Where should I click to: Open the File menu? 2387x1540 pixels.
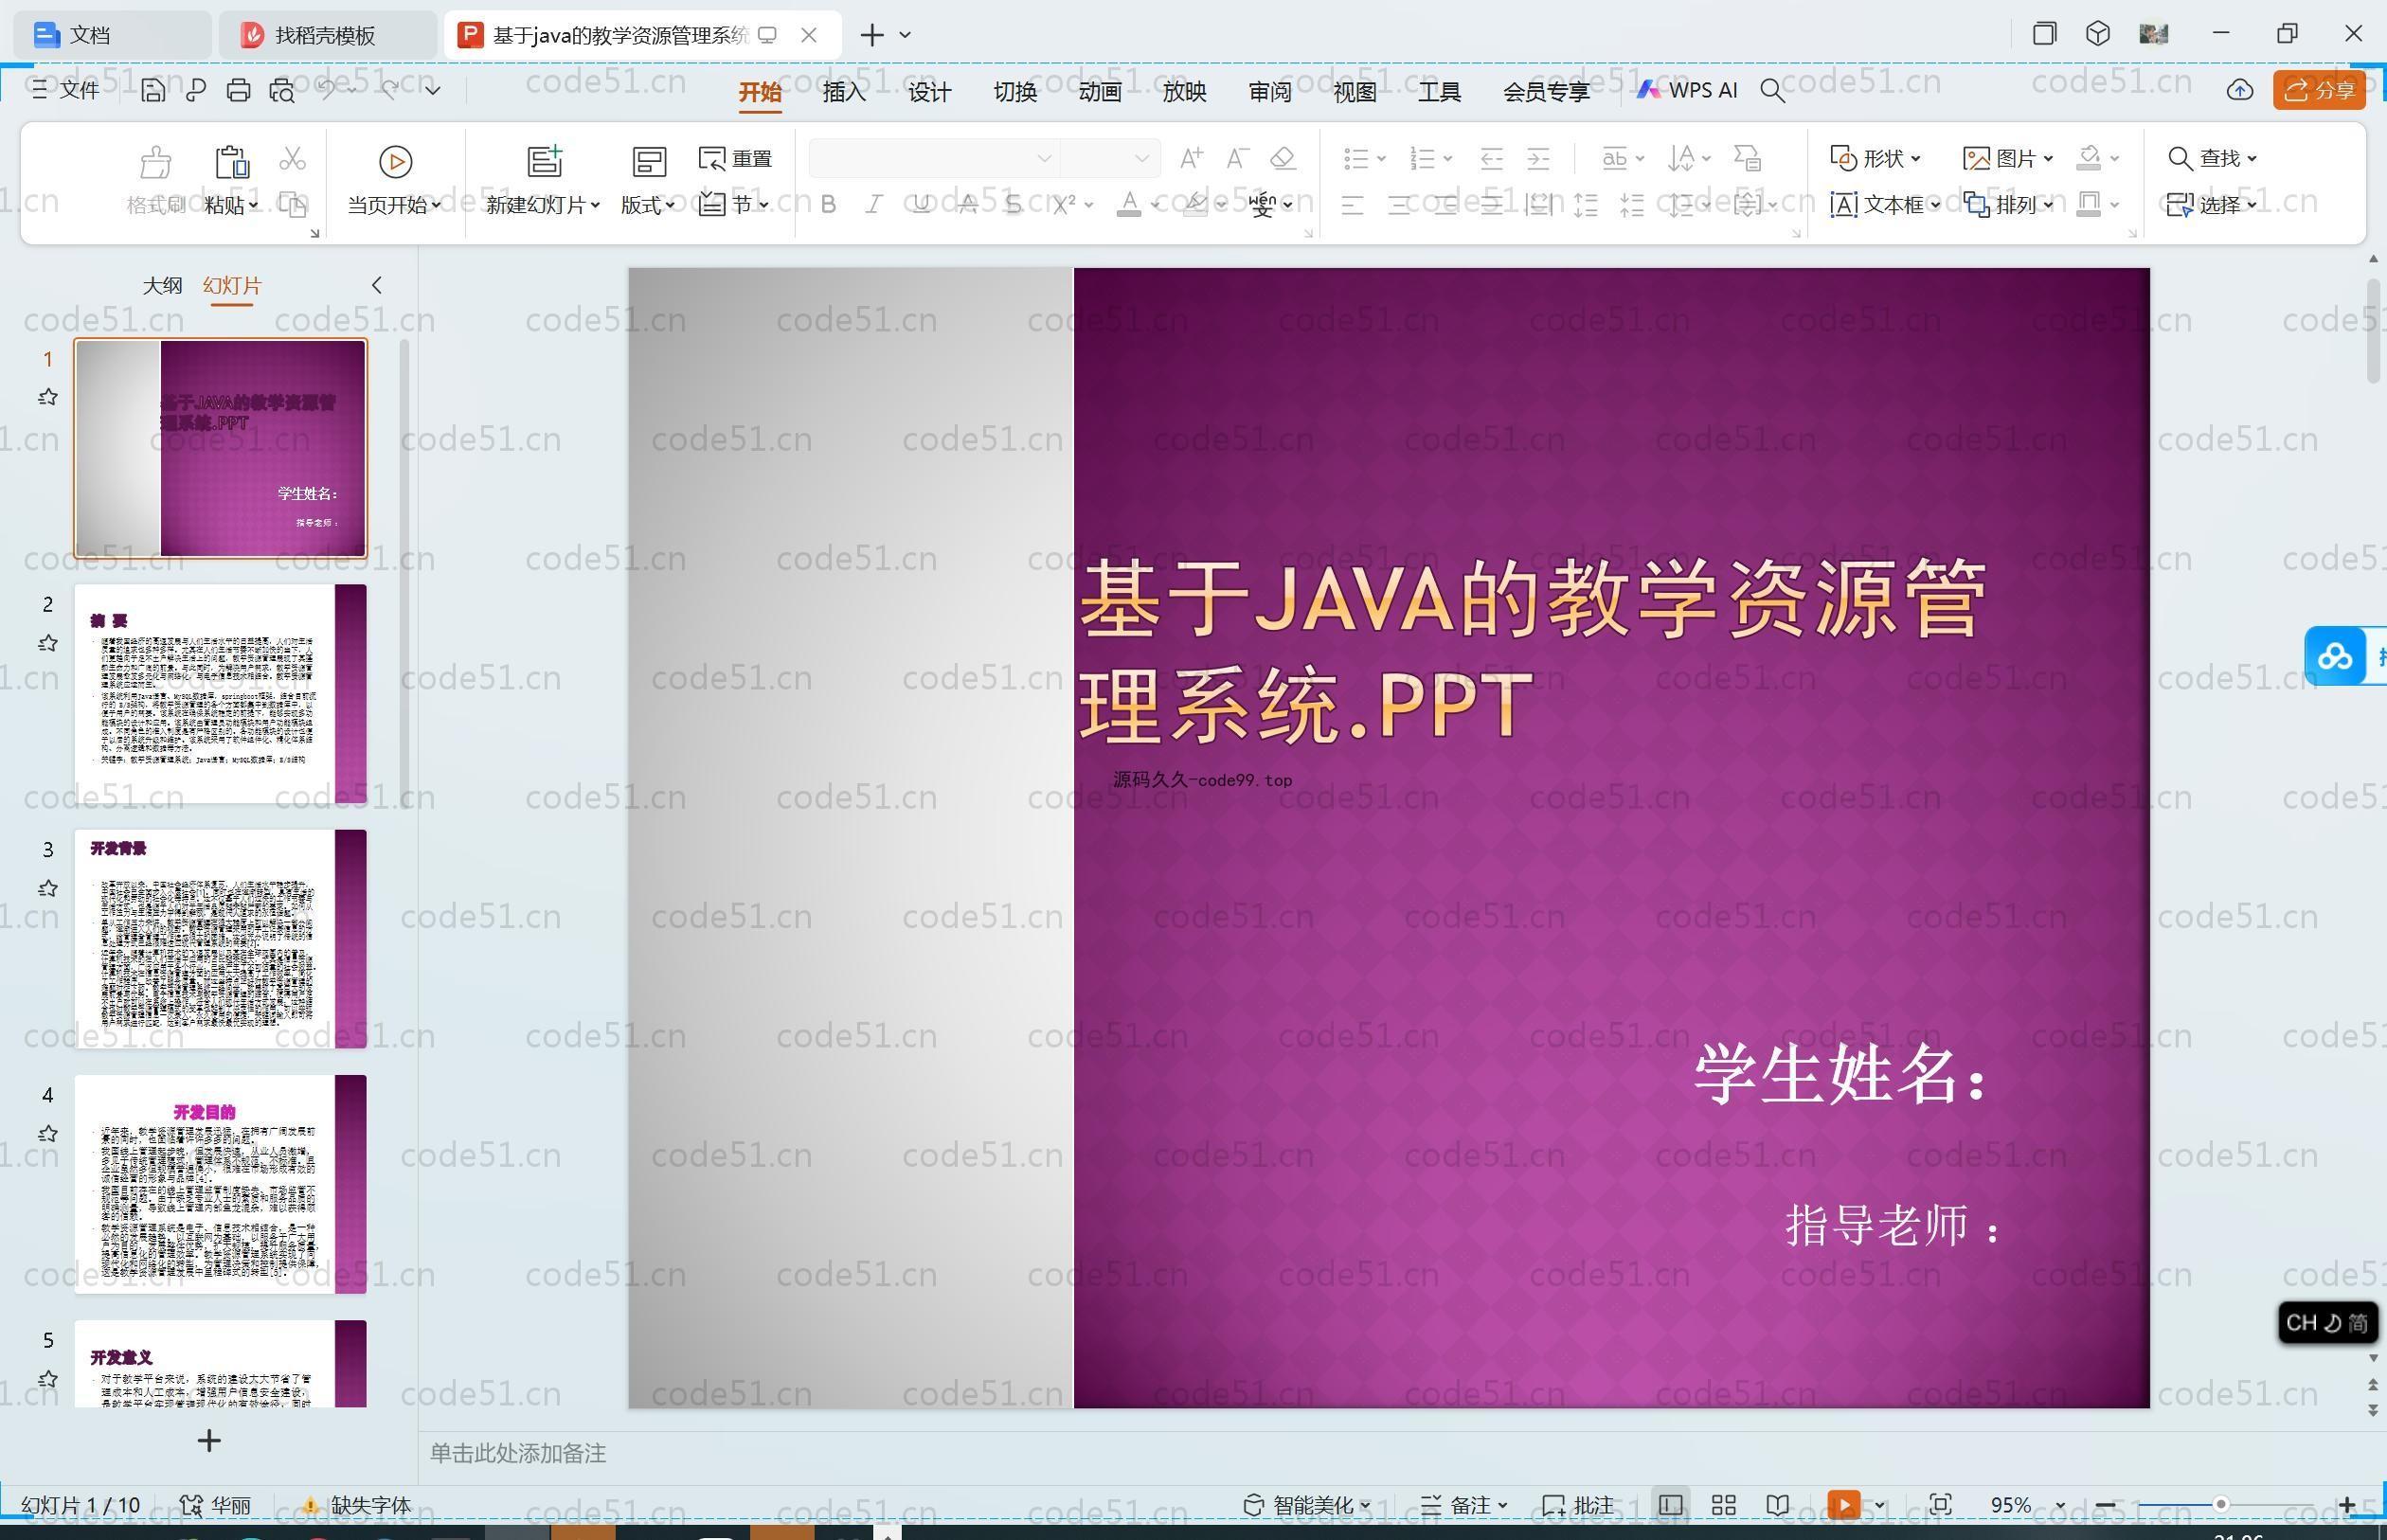65,90
